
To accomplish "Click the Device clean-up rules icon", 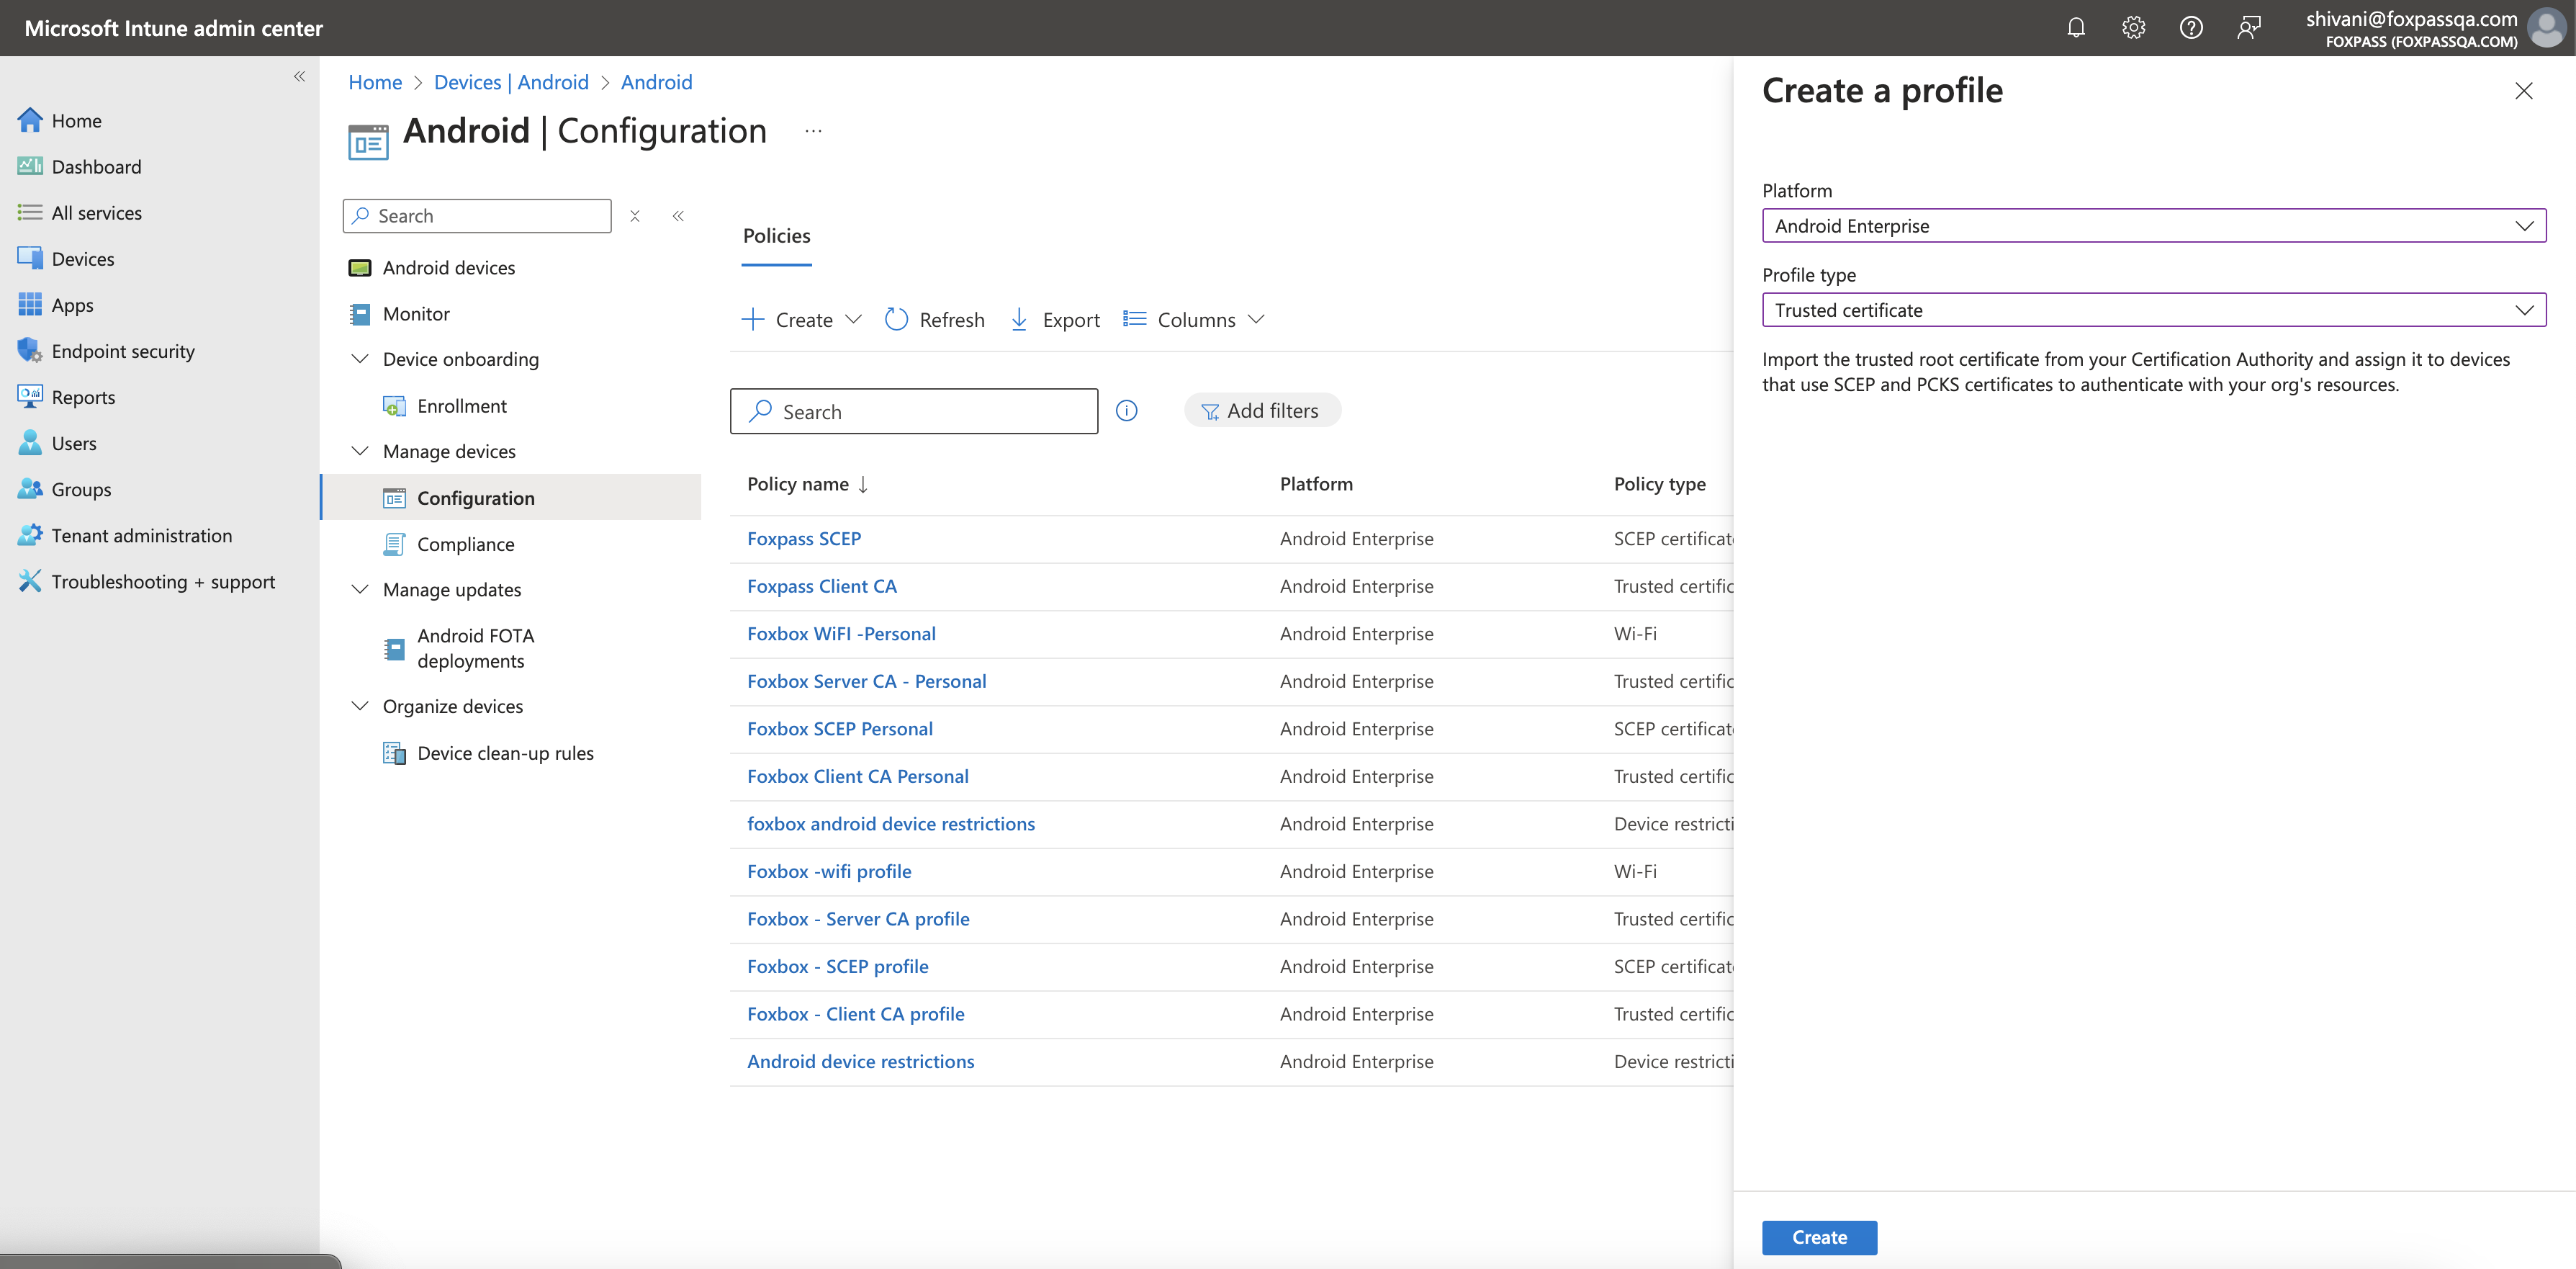I will [394, 753].
